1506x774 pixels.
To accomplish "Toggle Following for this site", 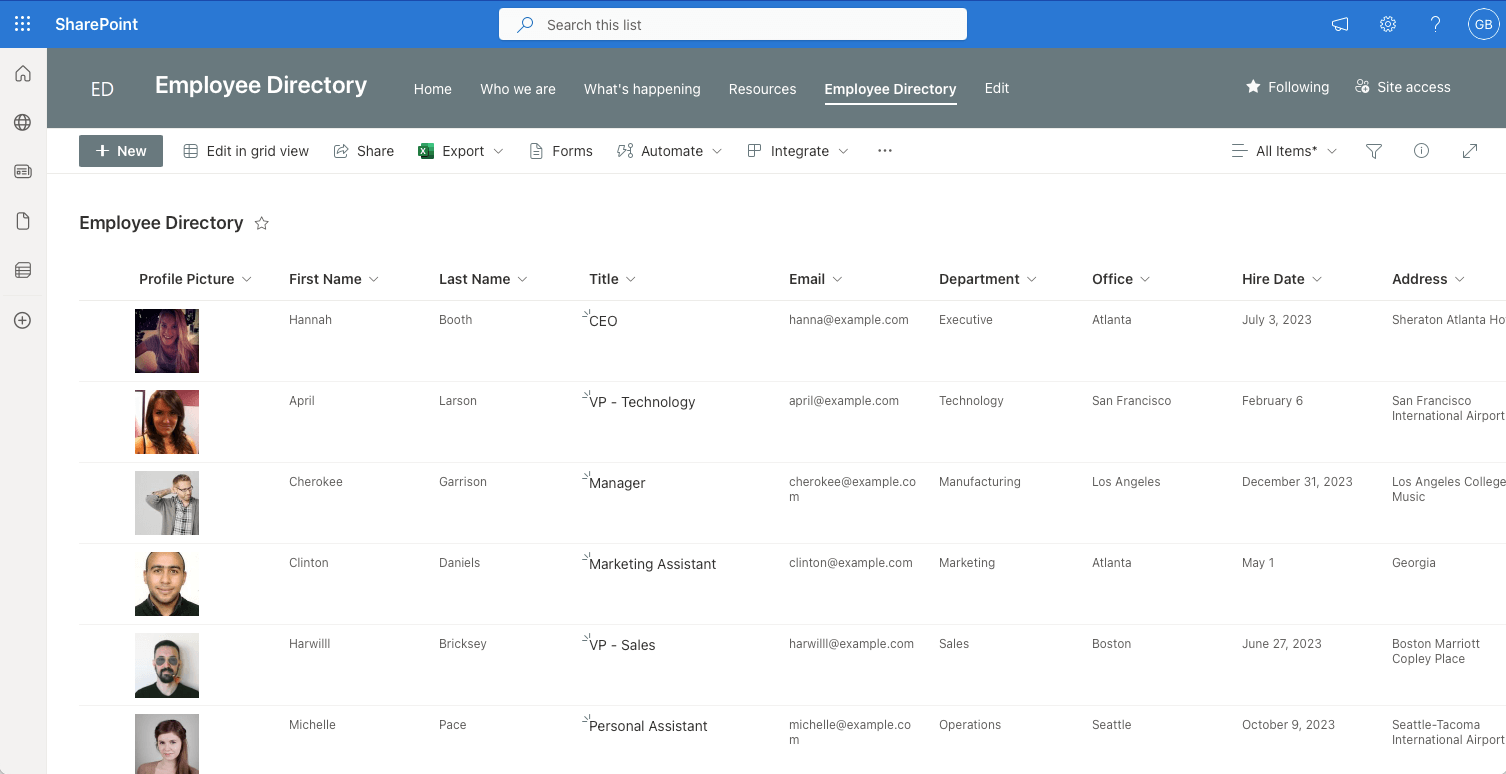I will (1287, 87).
